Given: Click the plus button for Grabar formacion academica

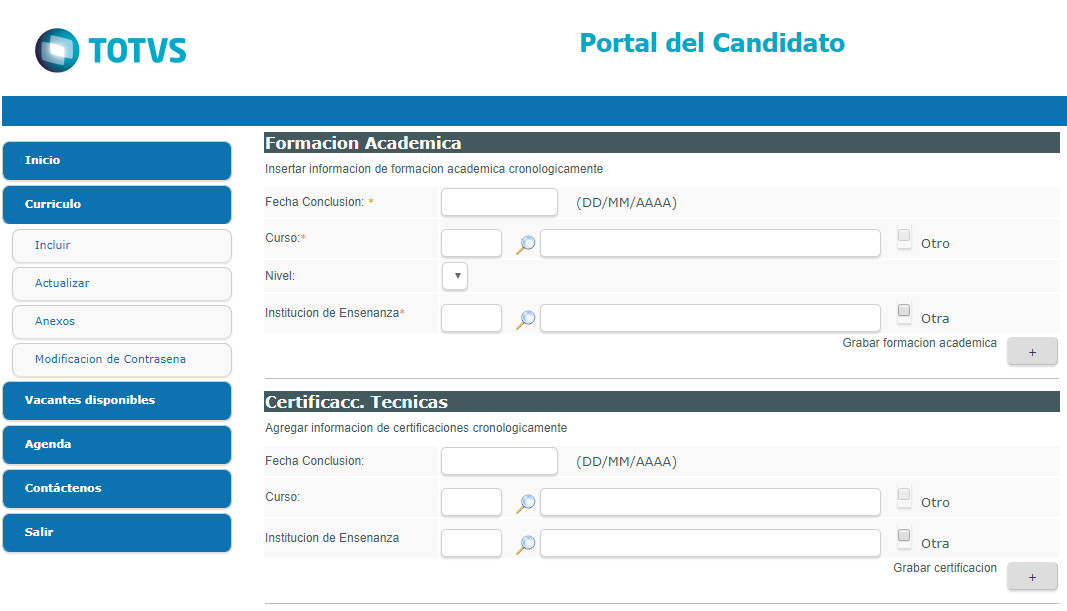Looking at the screenshot, I should tap(1032, 352).
